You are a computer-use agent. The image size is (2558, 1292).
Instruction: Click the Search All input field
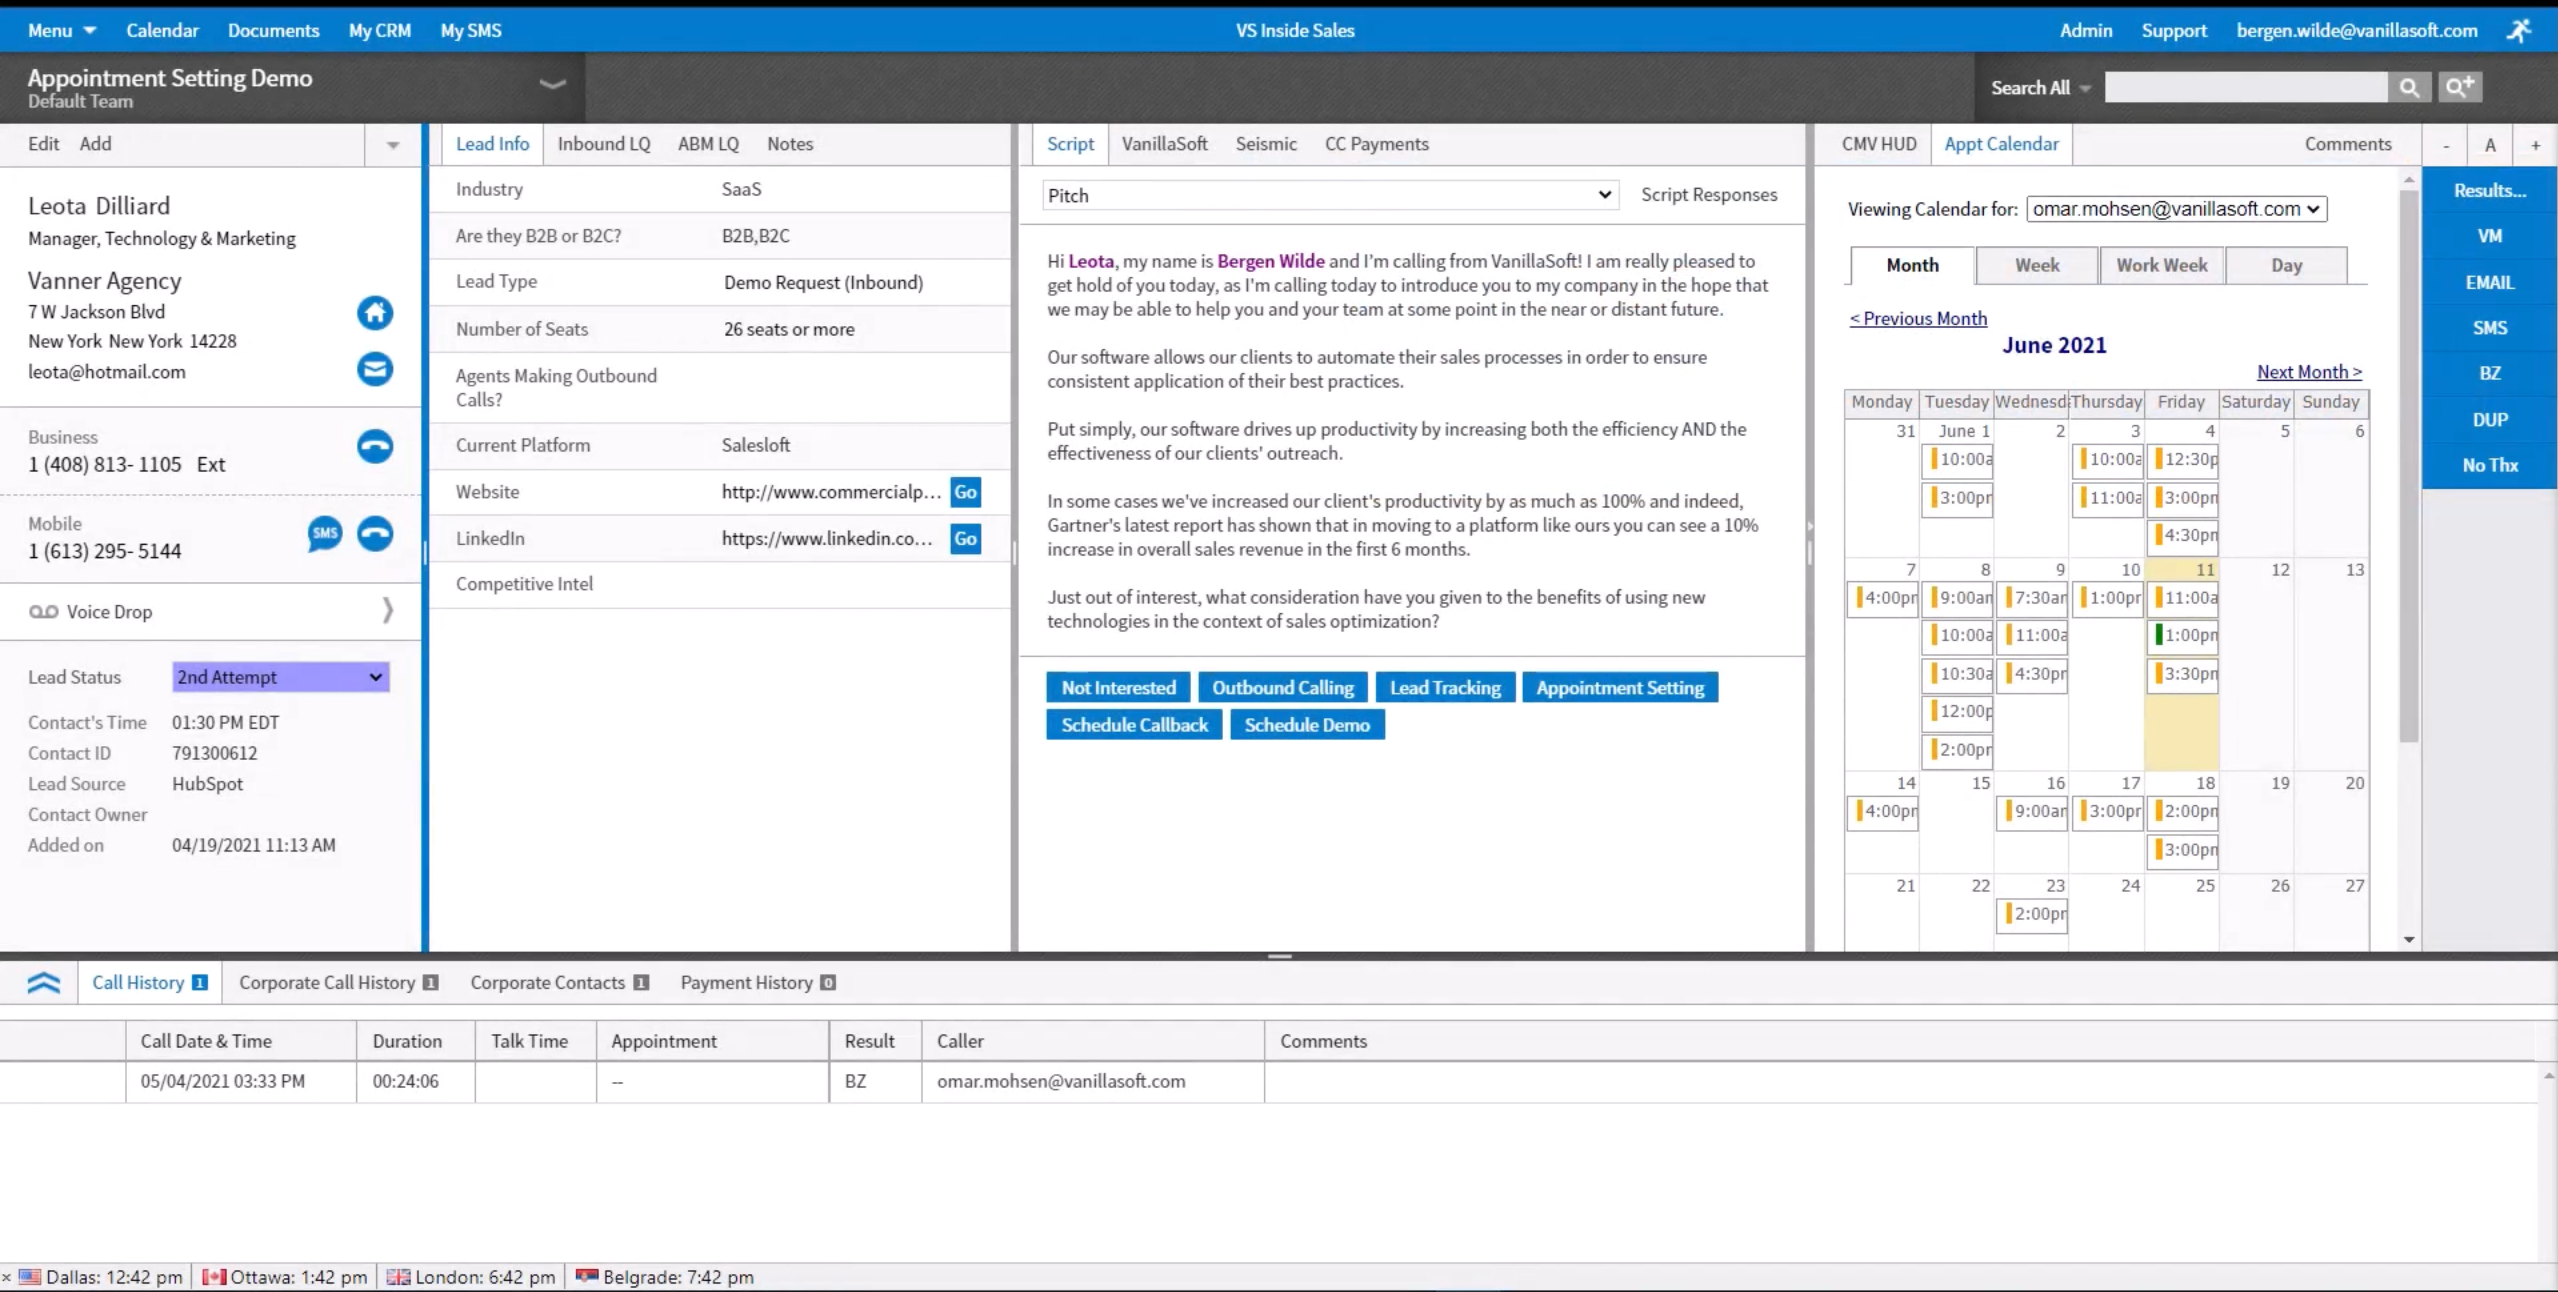[x=2245, y=88]
